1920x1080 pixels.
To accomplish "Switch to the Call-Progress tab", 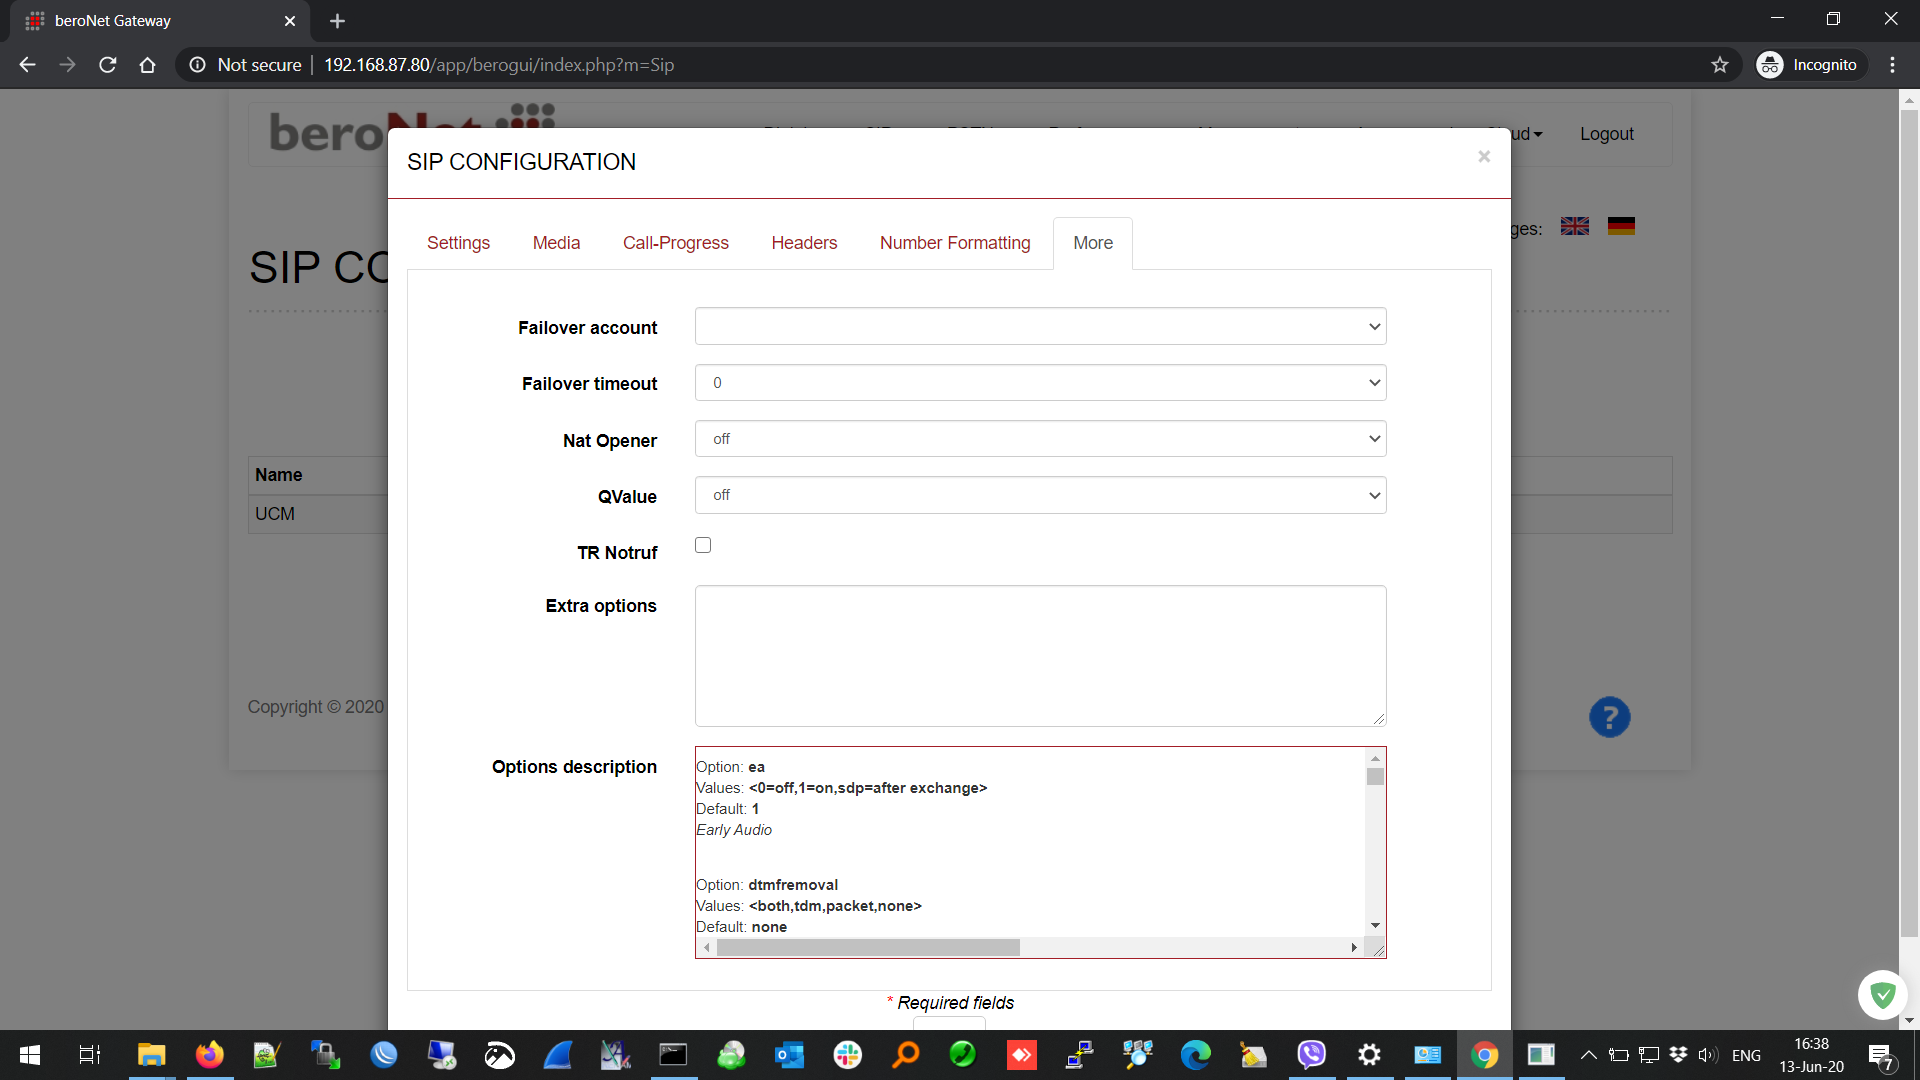I will (x=675, y=243).
